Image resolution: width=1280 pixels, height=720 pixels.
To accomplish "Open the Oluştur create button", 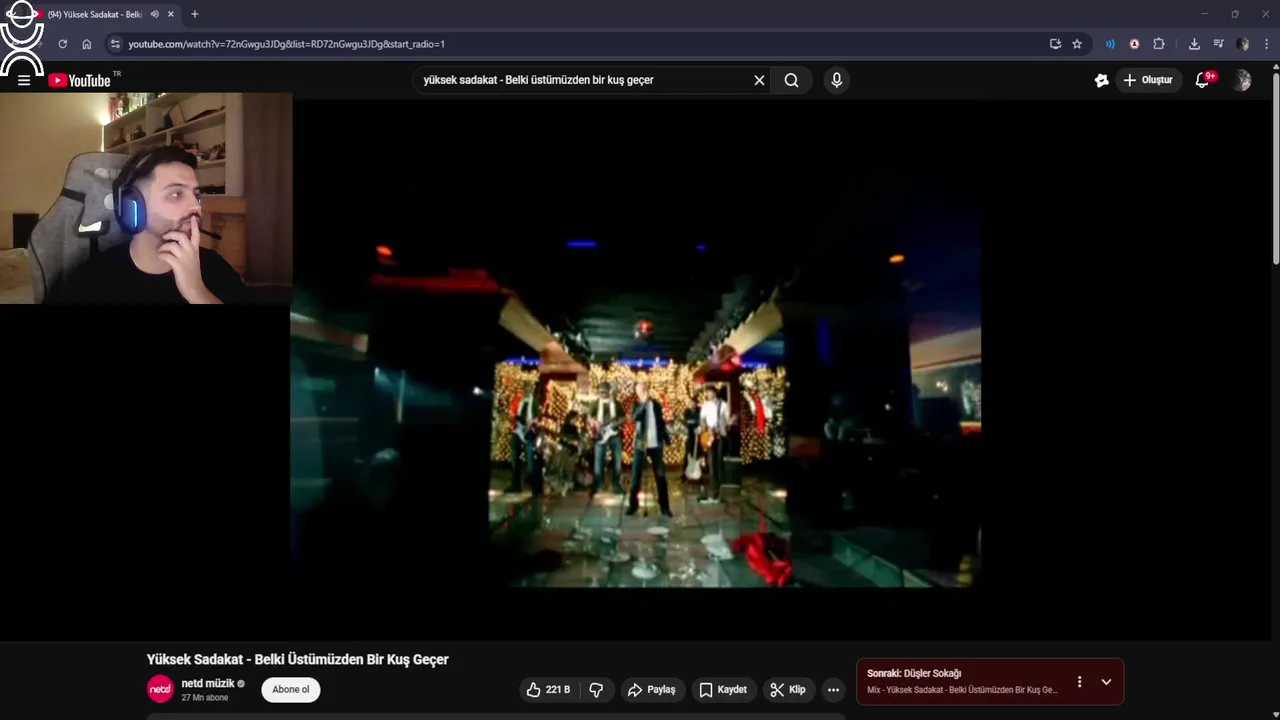I will [1148, 80].
